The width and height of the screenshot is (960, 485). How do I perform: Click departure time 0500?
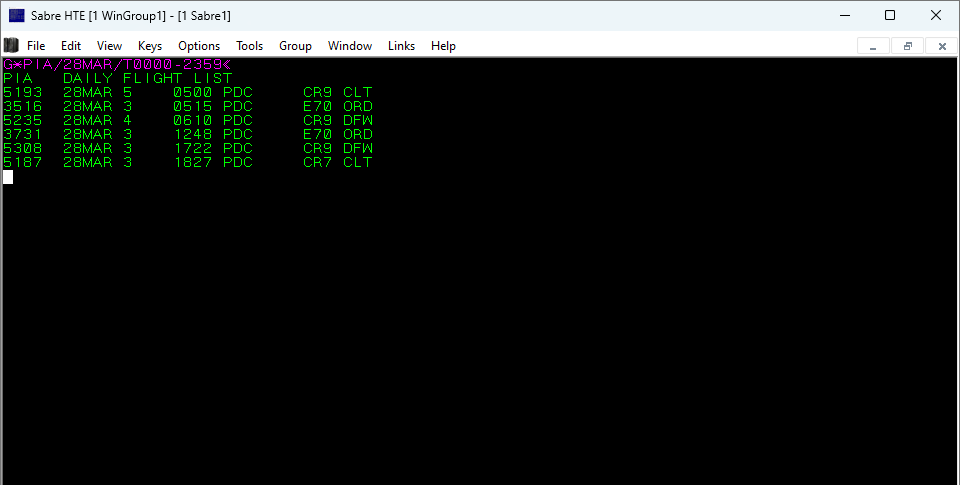tap(193, 92)
